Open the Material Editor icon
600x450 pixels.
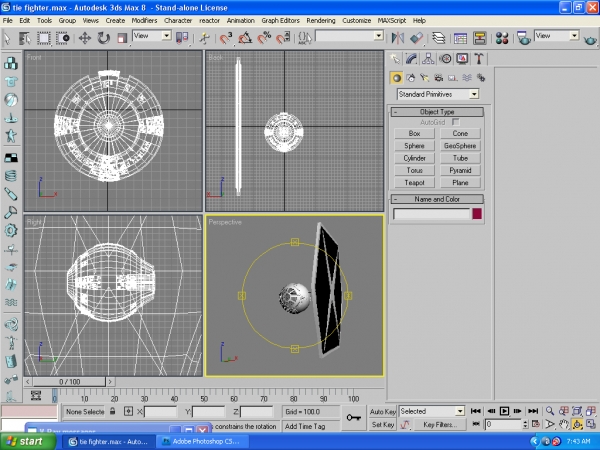click(x=502, y=38)
